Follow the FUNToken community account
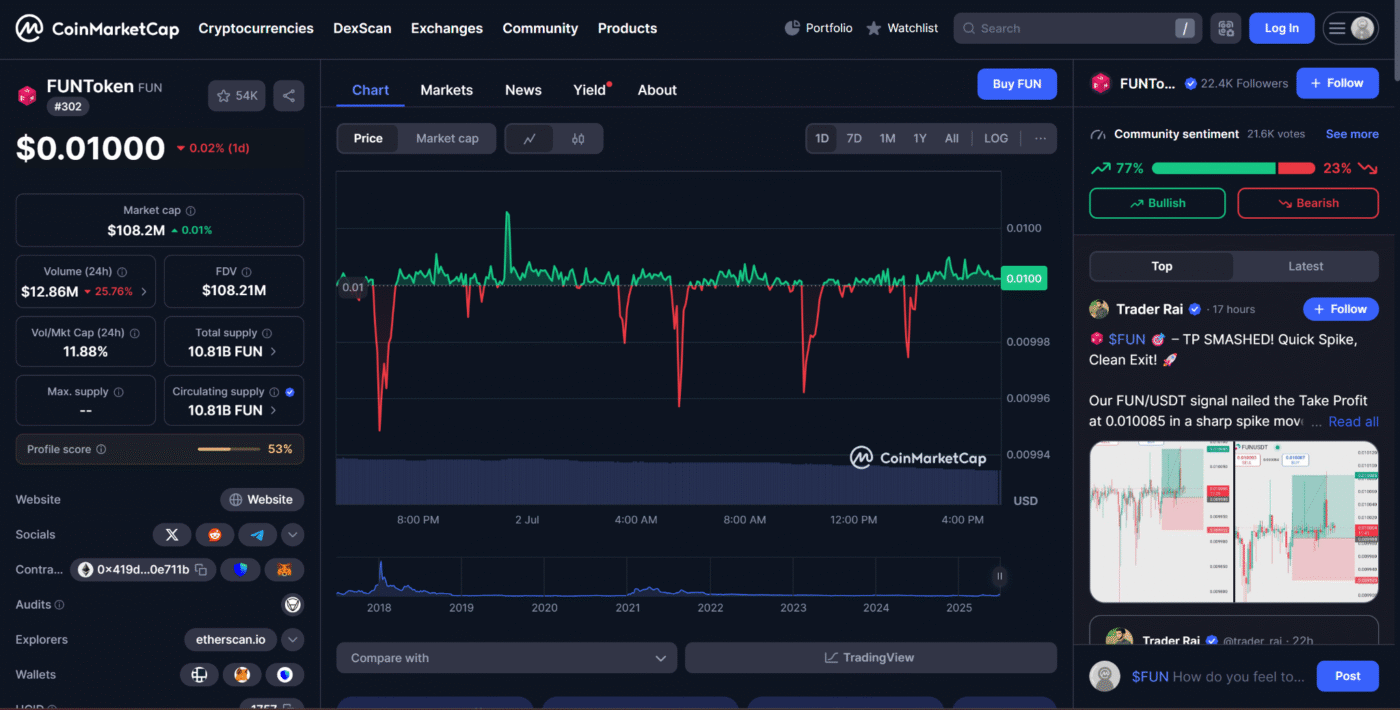The height and width of the screenshot is (710, 1400). [x=1337, y=83]
